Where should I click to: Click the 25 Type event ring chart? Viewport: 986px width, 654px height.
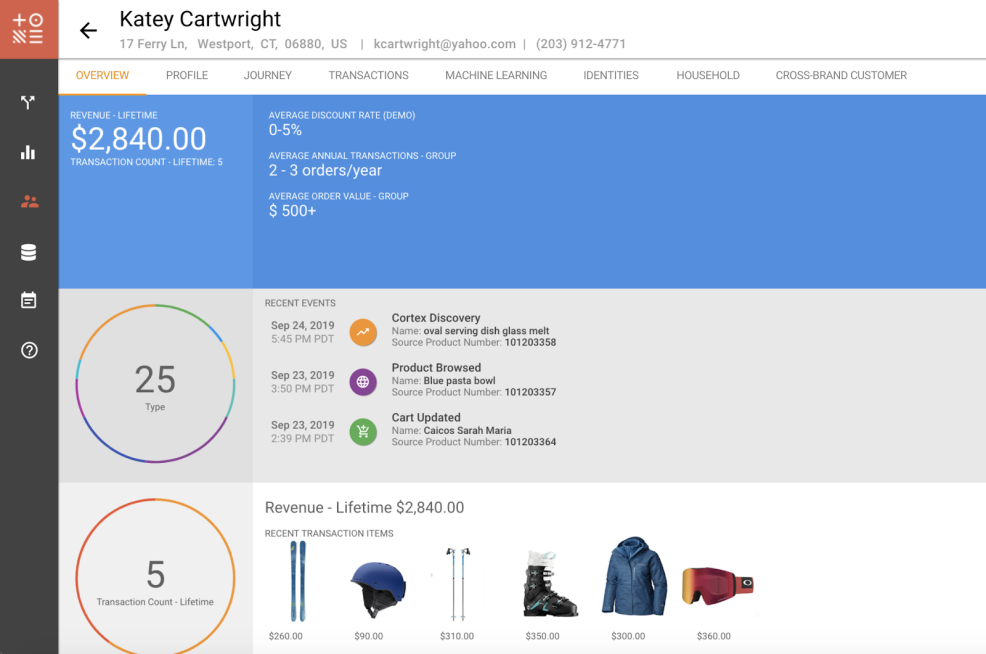coord(155,383)
